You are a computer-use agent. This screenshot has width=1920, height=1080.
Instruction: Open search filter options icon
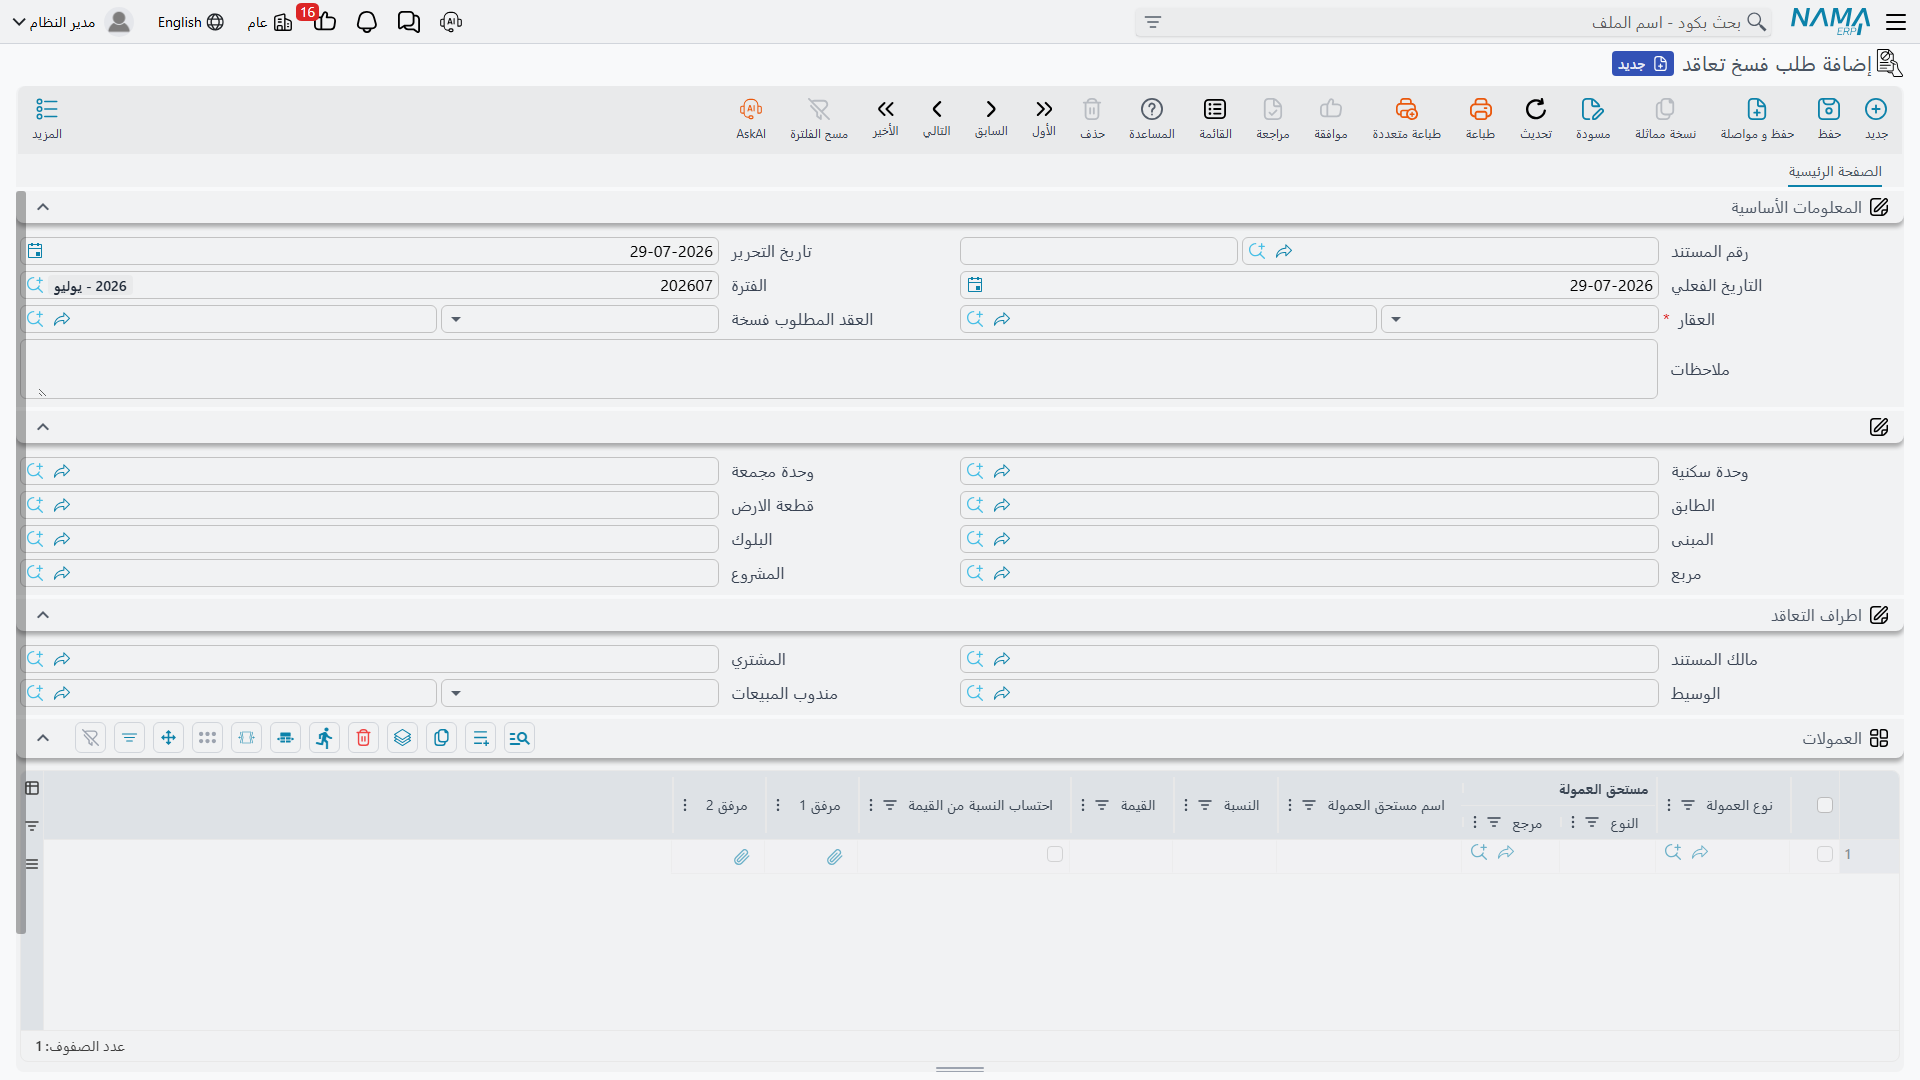point(1153,22)
